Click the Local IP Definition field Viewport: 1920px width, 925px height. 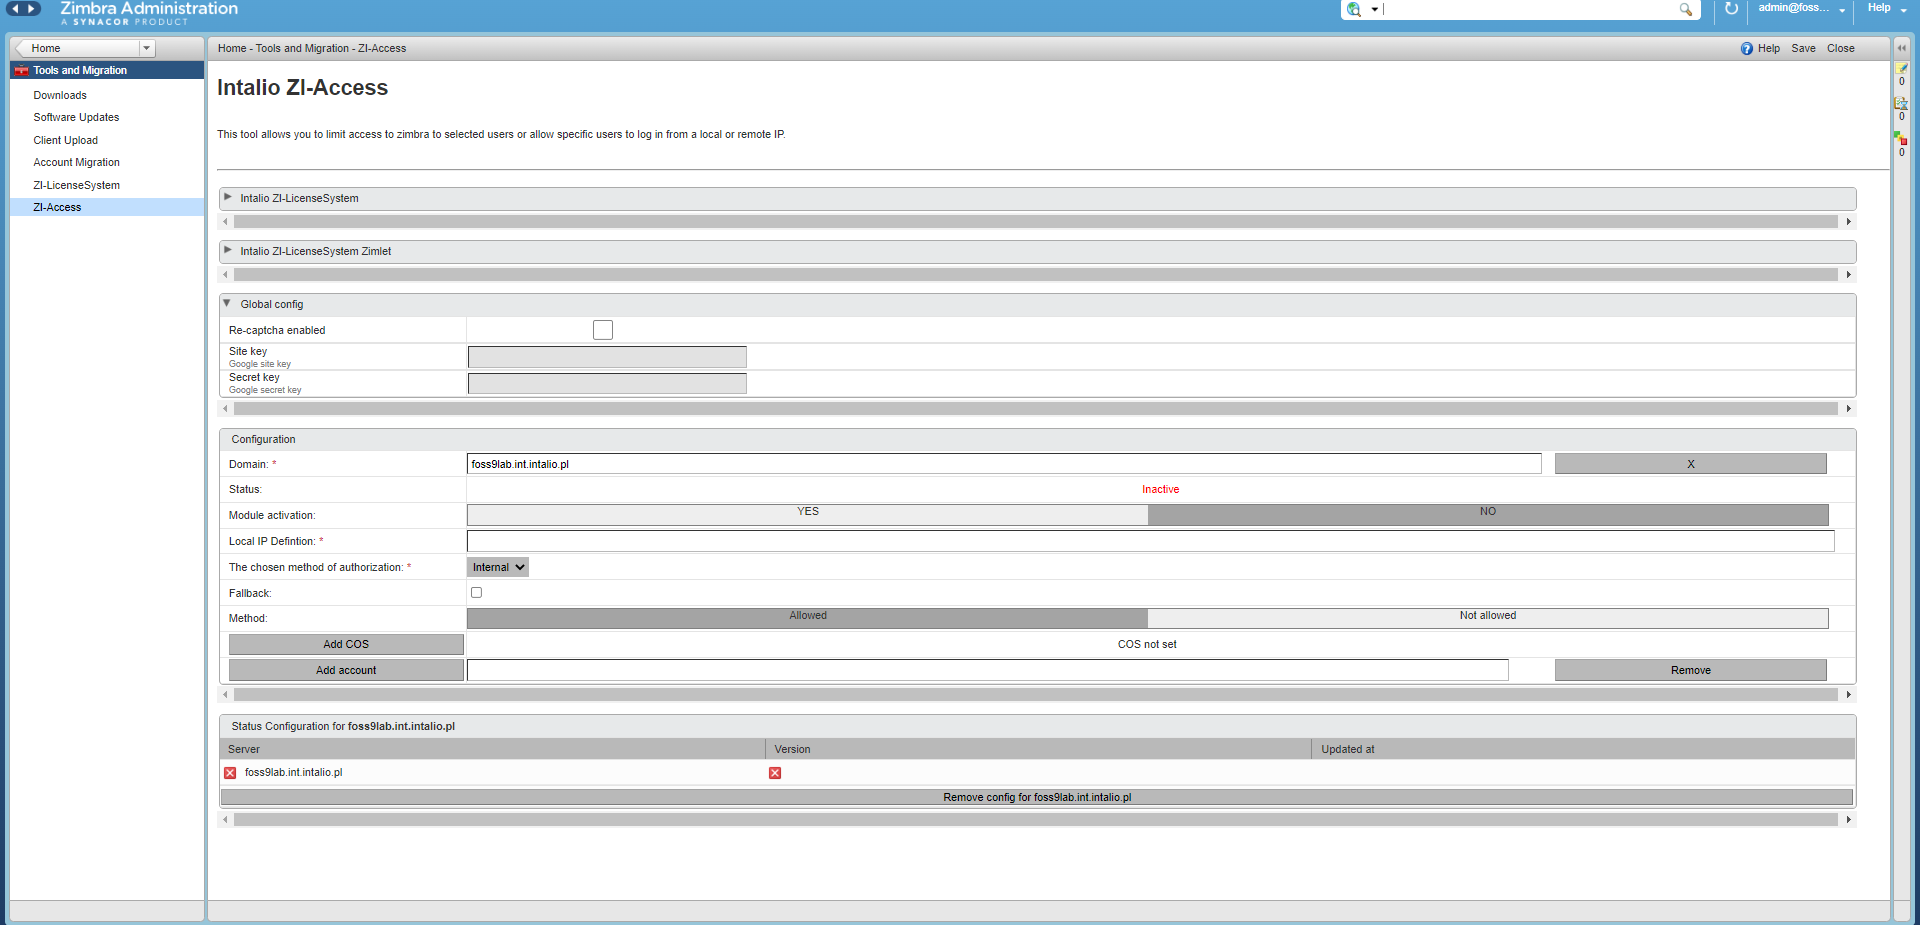pyautogui.click(x=1150, y=541)
